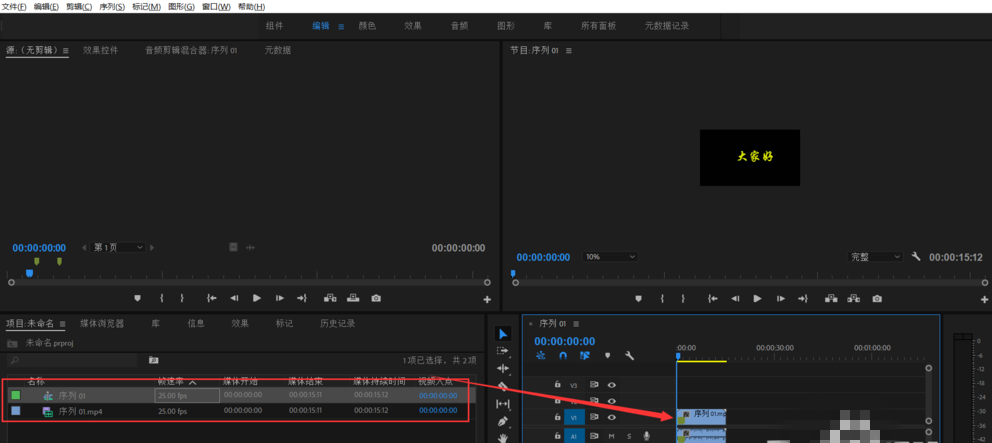
Task: Switch to the 媒体浏览器 tab
Action: 102,323
